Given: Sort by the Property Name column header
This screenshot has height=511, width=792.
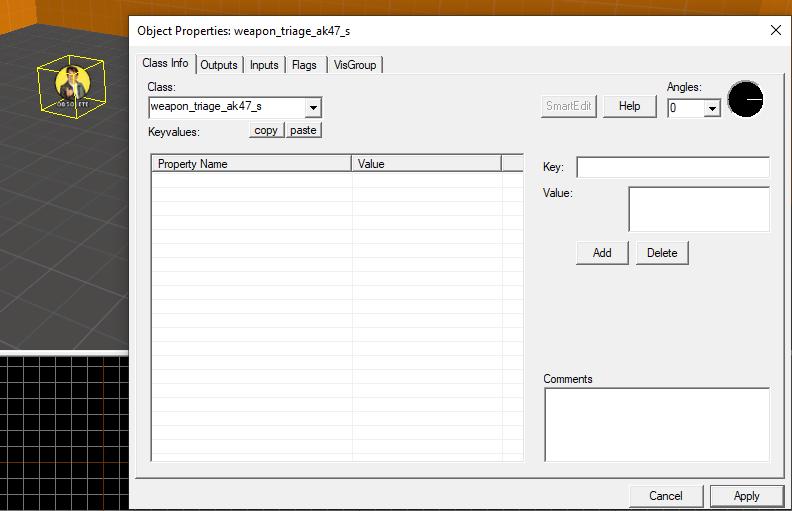Looking at the screenshot, I should (x=252, y=164).
